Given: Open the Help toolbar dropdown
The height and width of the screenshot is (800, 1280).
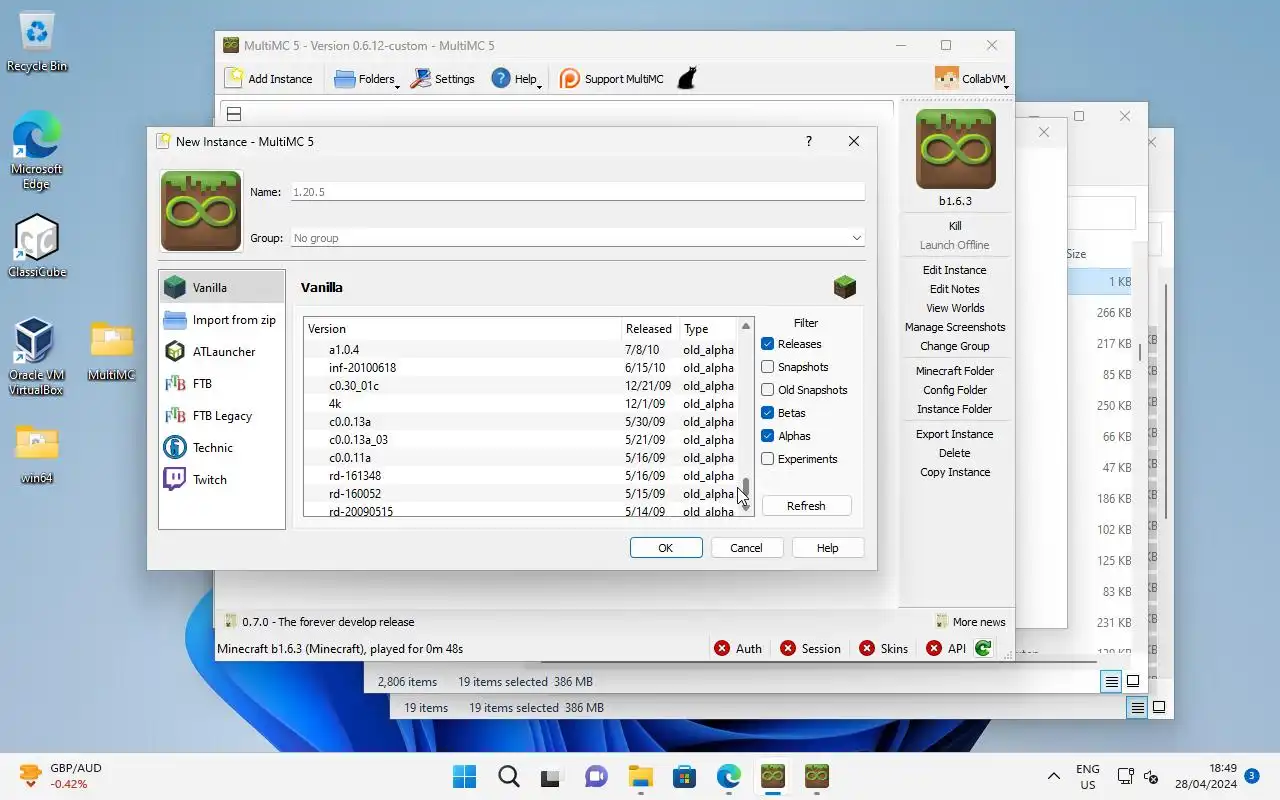Looking at the screenshot, I should pyautogui.click(x=516, y=79).
